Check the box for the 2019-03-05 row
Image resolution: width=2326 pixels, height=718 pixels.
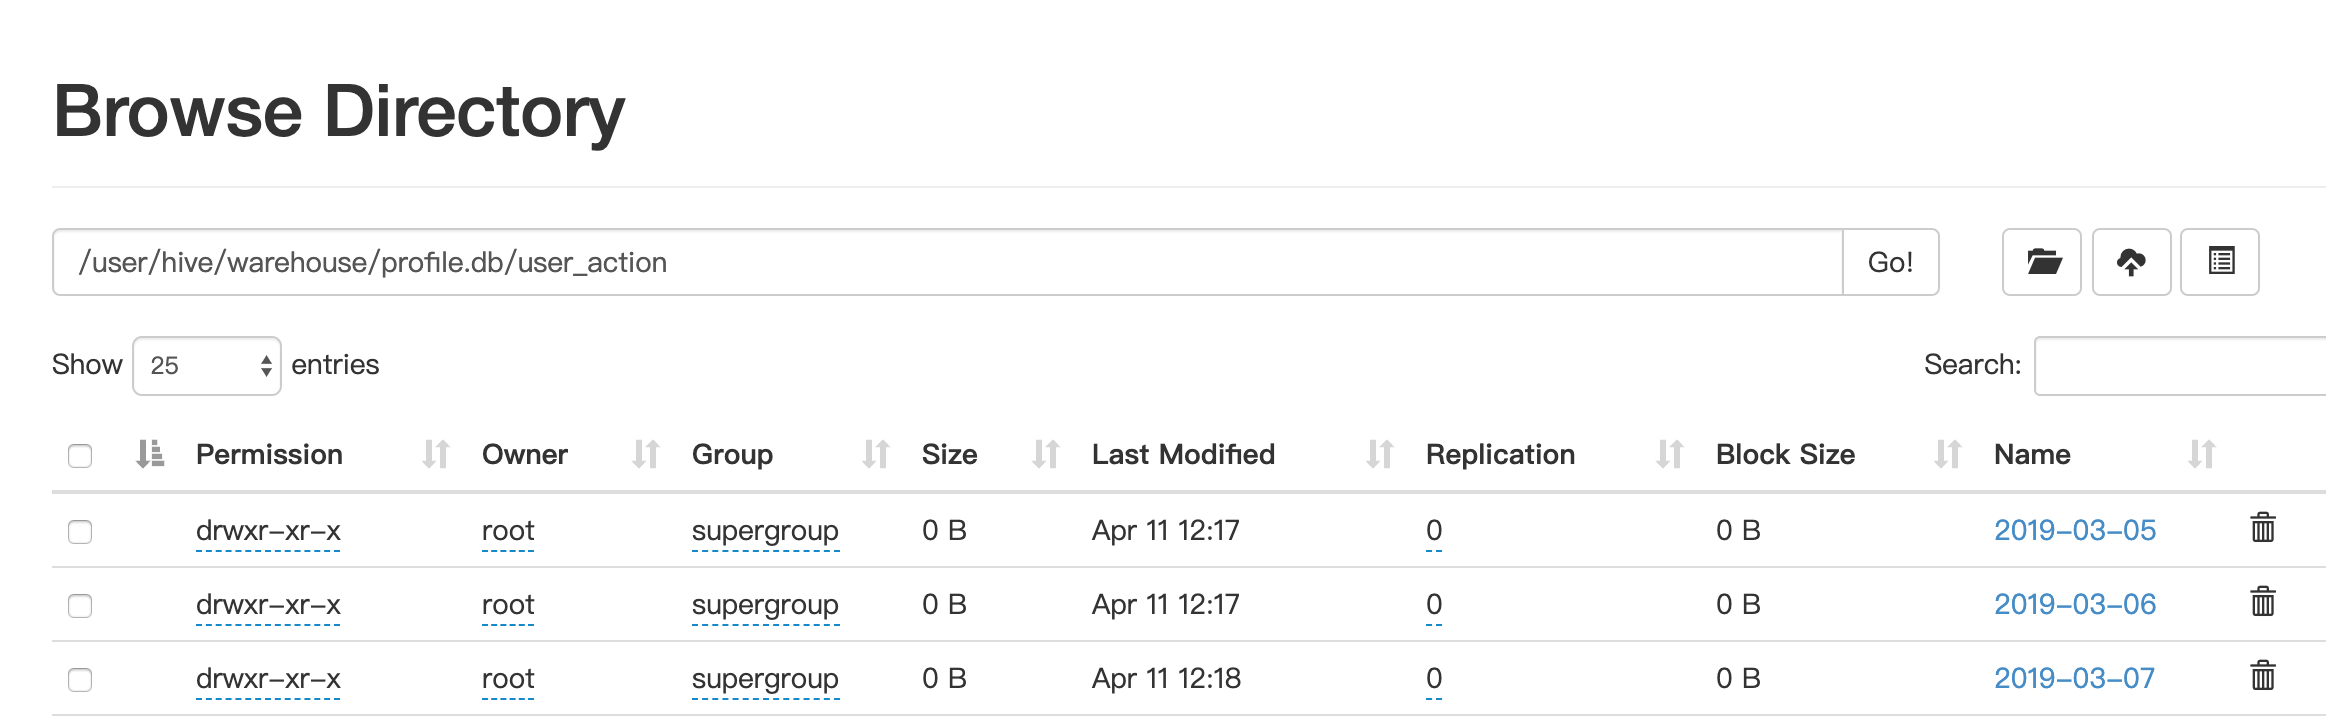point(80,531)
